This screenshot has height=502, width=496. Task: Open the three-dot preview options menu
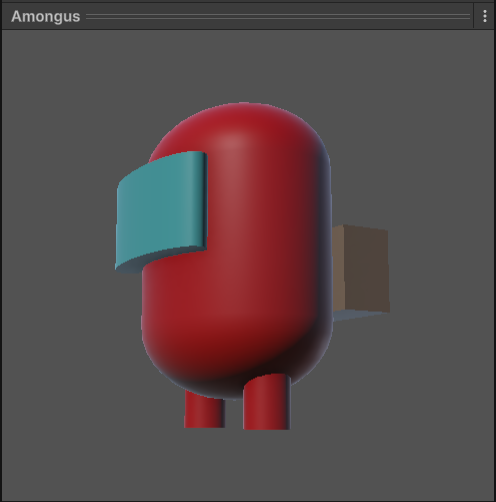coord(485,16)
